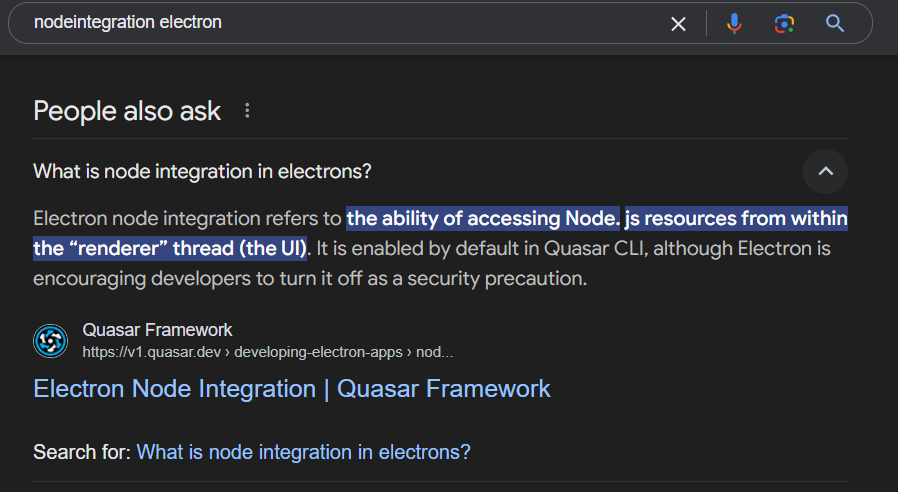Start voice search with the microphone icon
Viewport: 898px width, 492px height.
pos(734,23)
